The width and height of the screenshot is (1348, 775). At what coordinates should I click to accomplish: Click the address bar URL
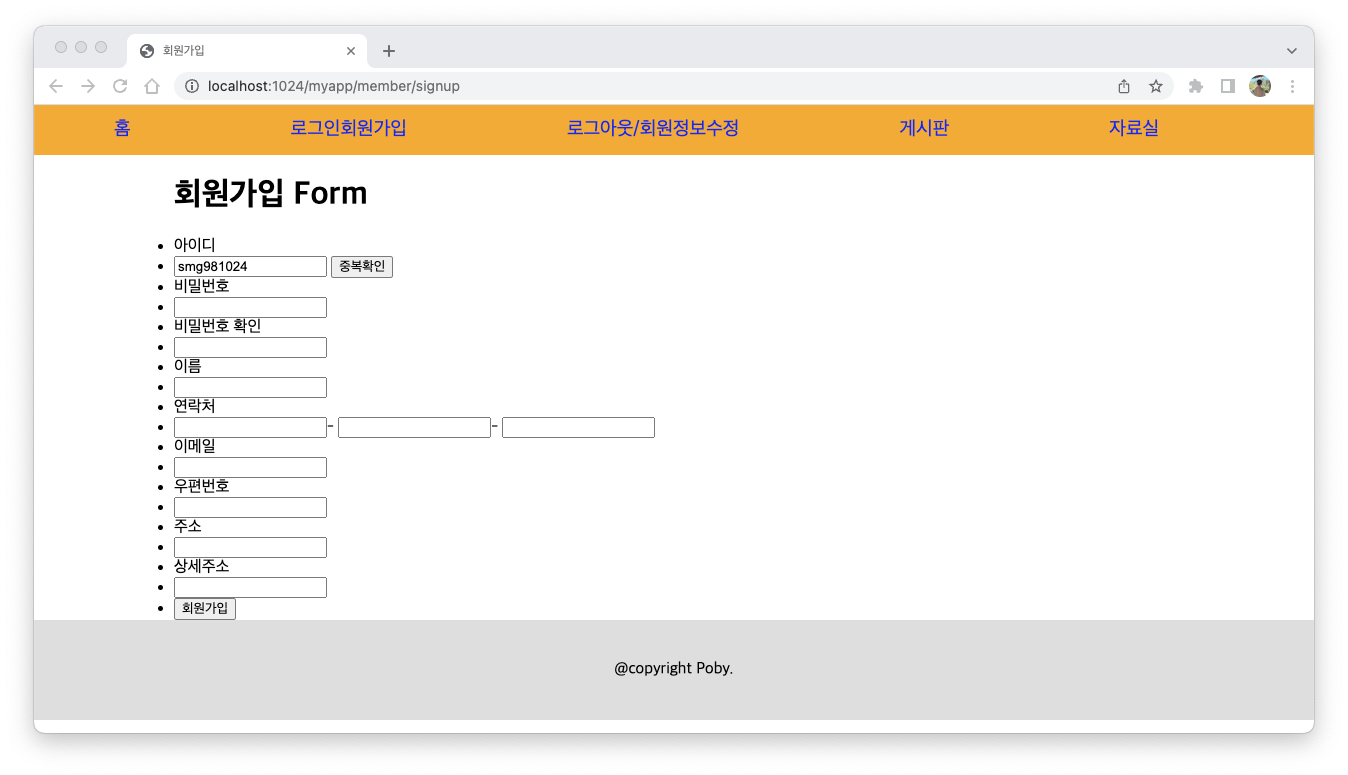(334, 86)
